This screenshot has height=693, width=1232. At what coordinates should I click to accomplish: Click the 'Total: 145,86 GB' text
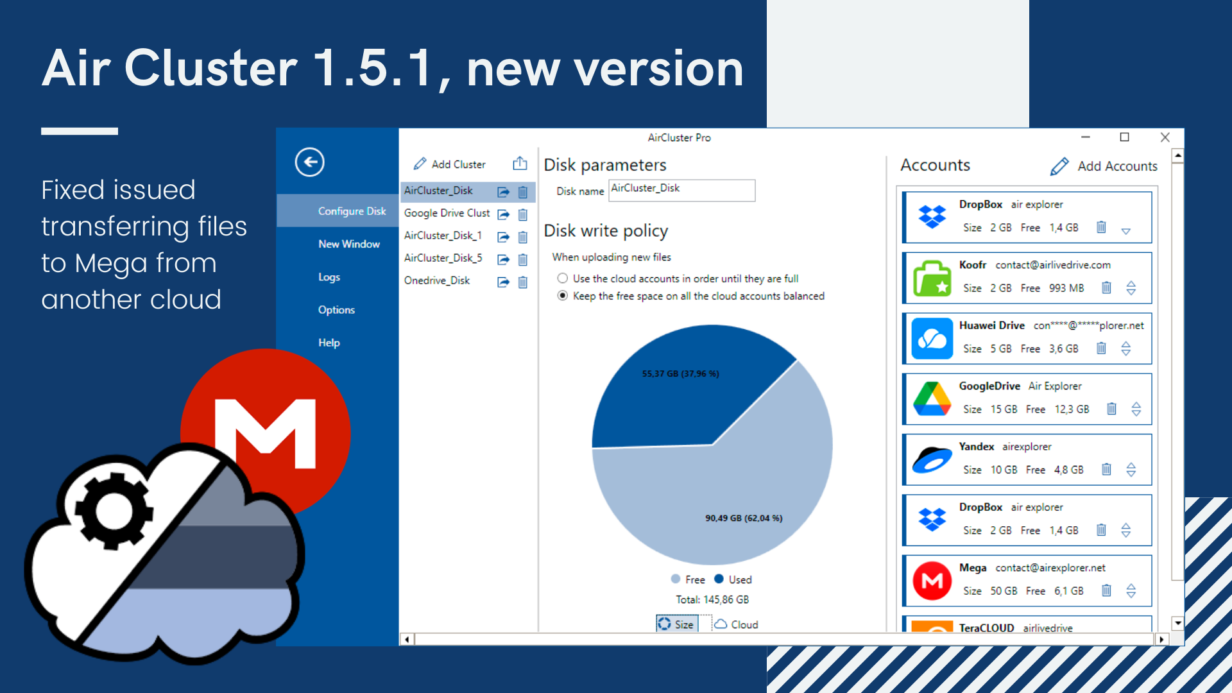(712, 600)
